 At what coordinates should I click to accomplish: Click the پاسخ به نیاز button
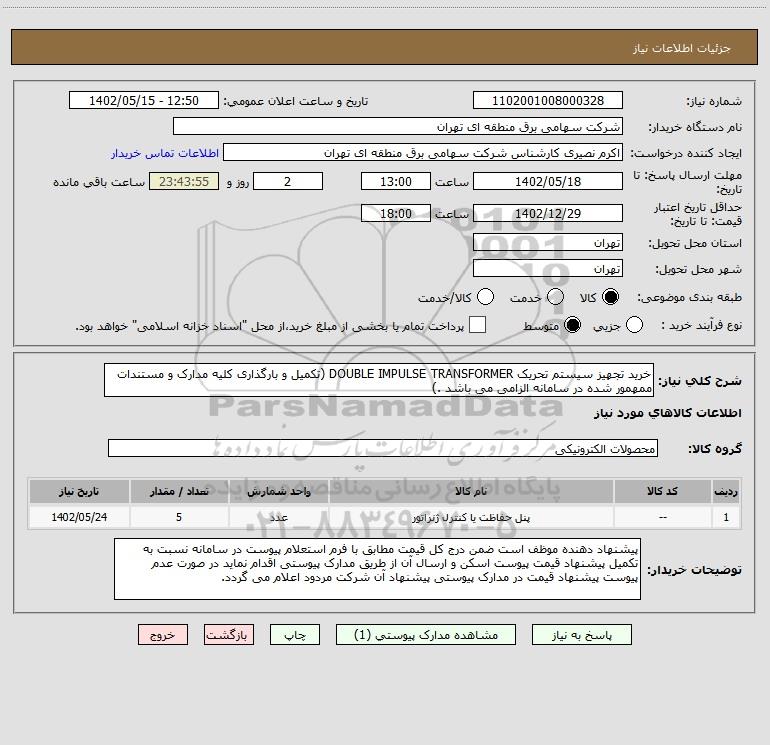click(x=582, y=635)
